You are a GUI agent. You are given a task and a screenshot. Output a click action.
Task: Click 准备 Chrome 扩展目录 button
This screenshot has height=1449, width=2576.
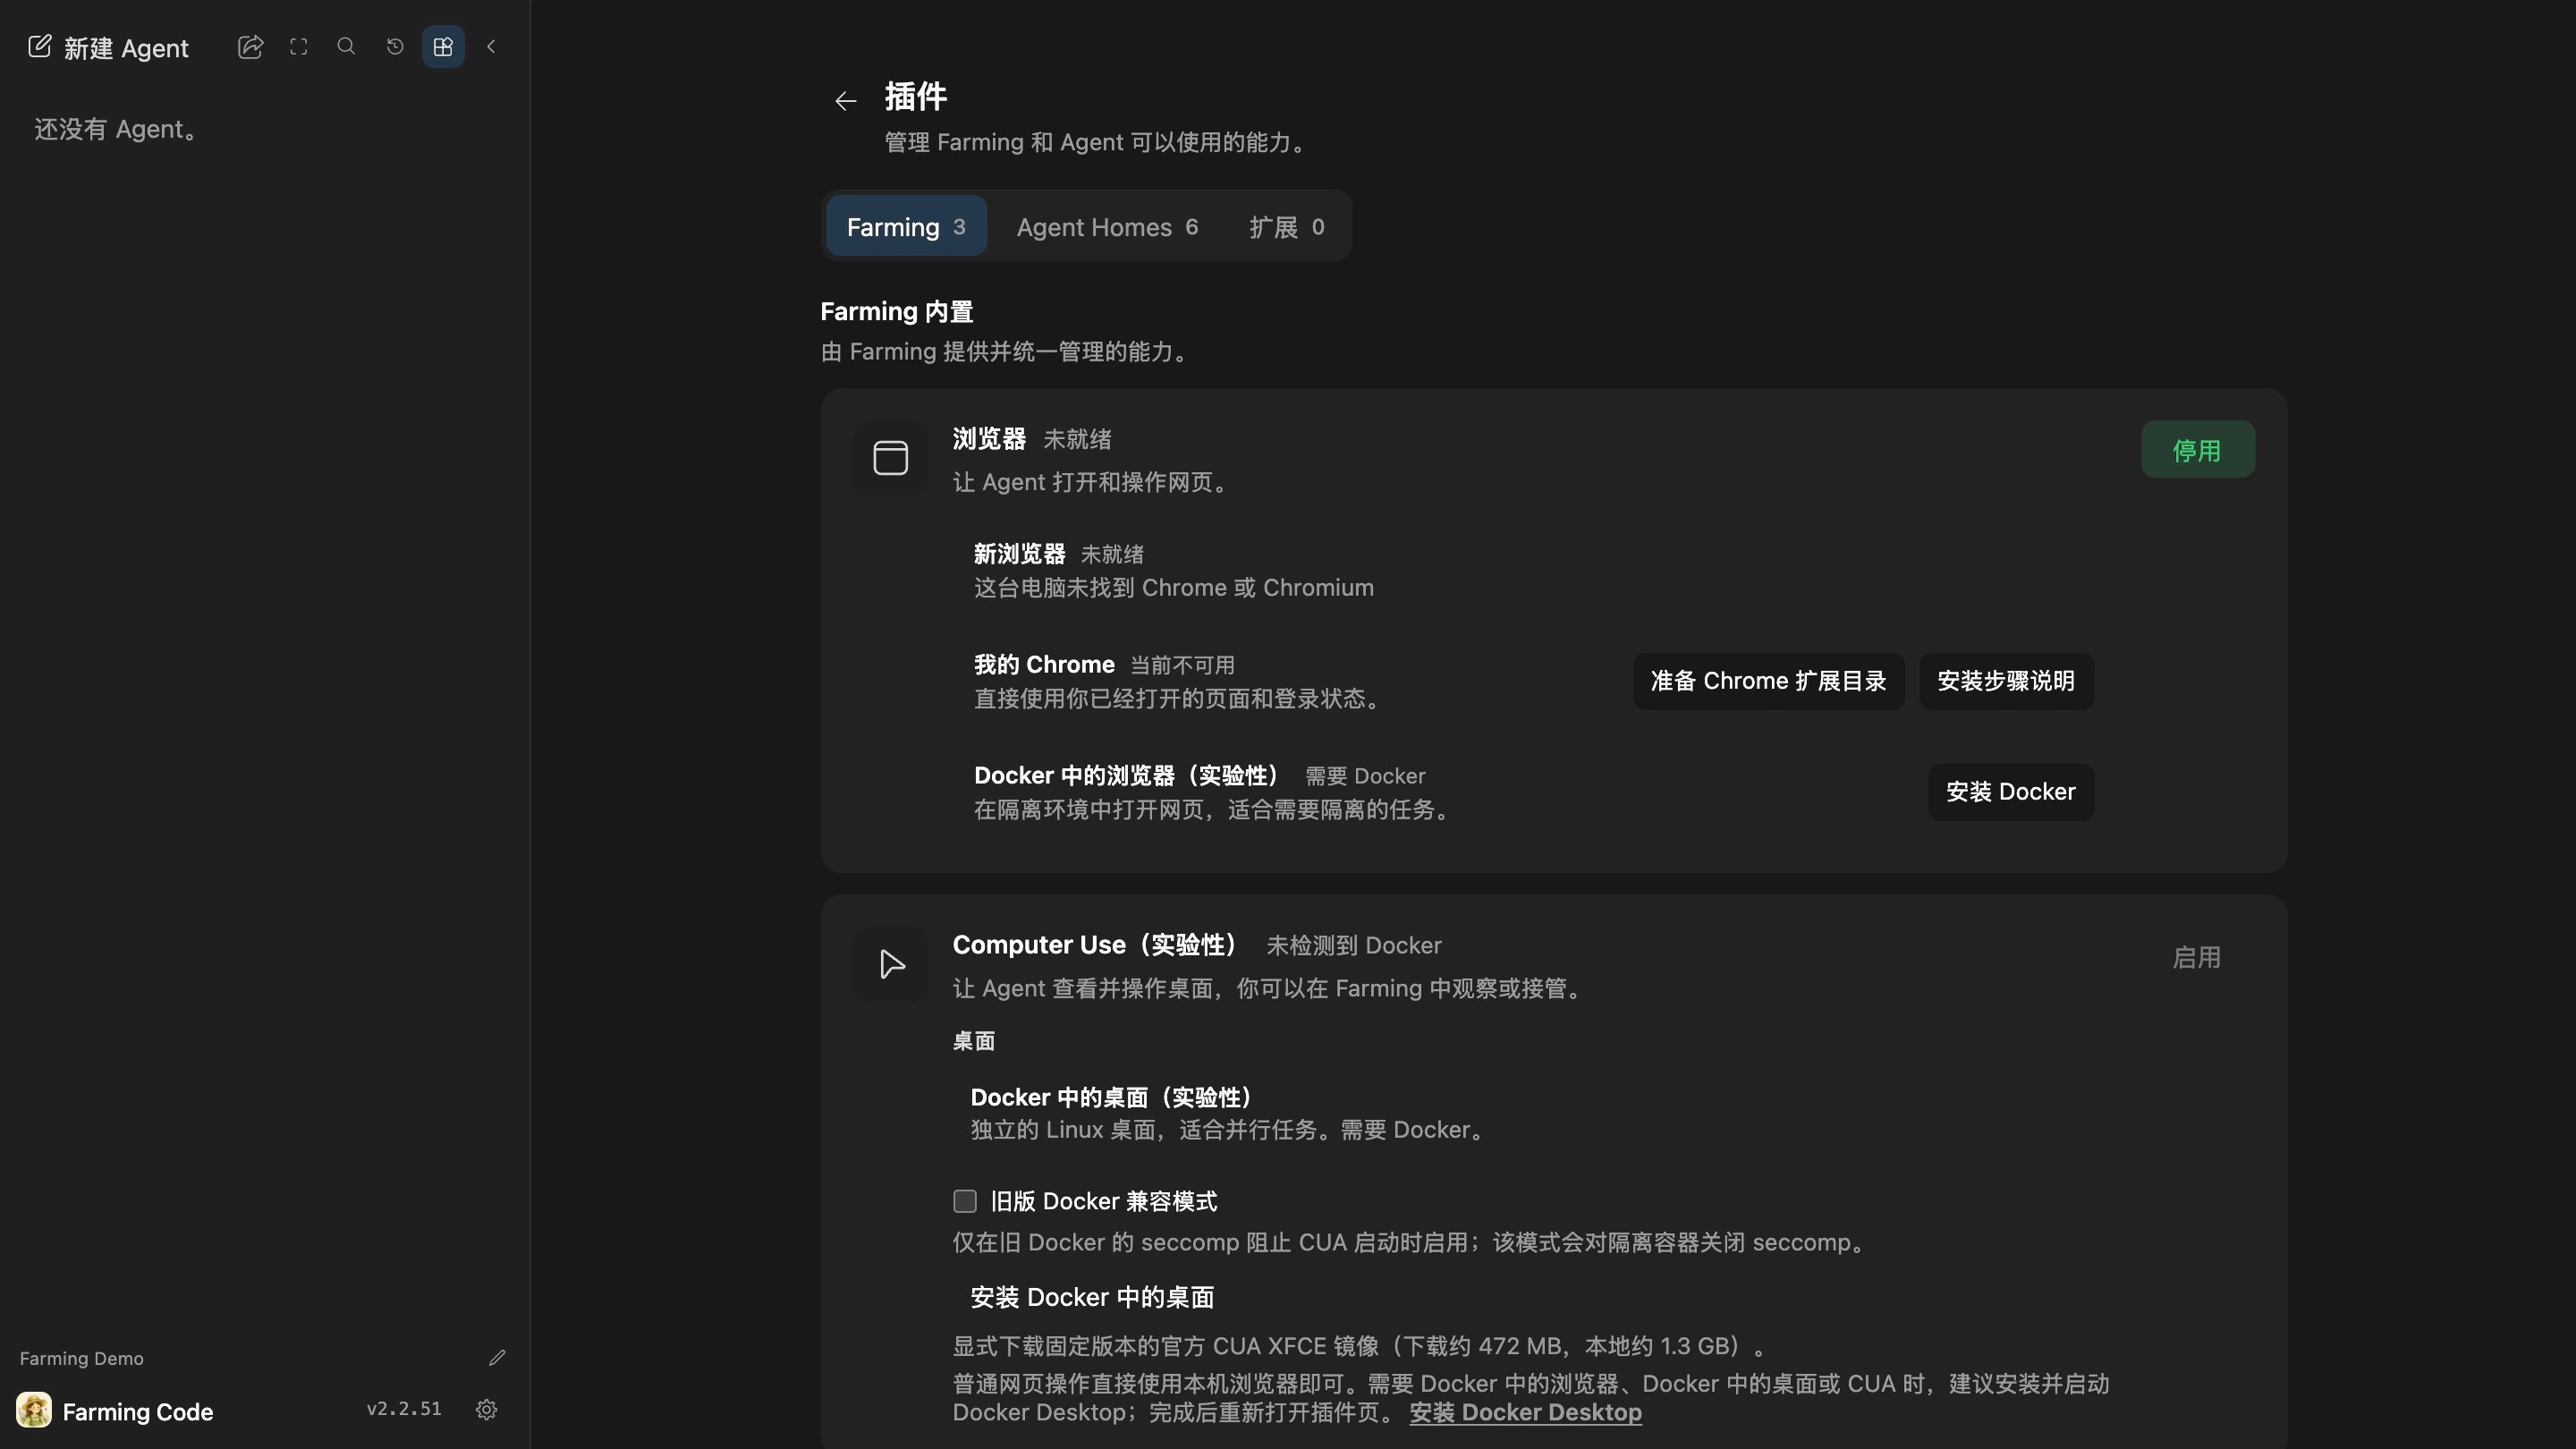(1768, 682)
